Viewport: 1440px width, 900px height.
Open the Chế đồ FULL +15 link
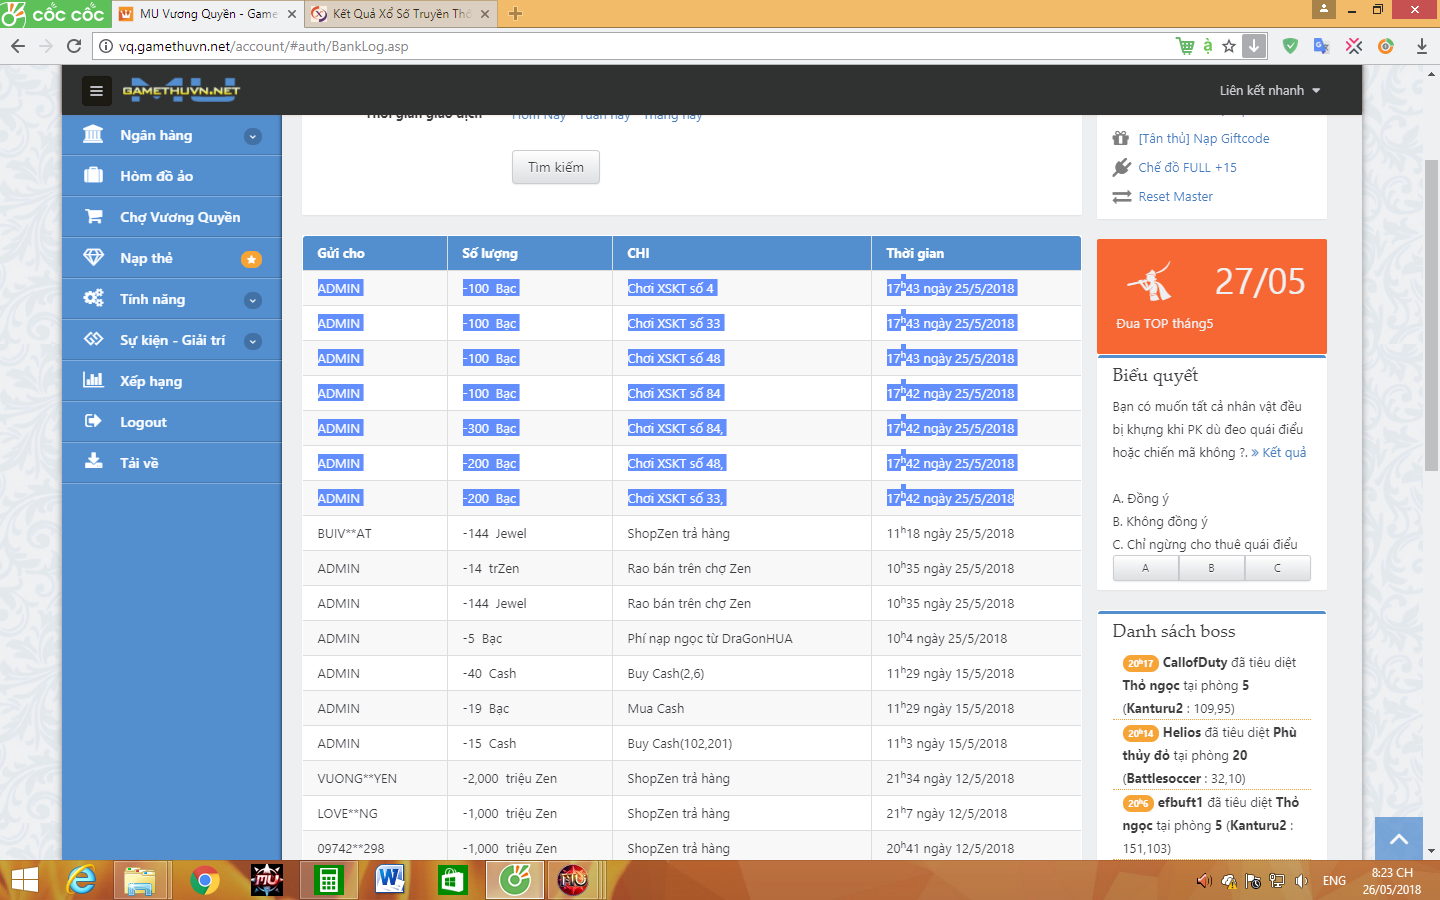pos(1187,168)
